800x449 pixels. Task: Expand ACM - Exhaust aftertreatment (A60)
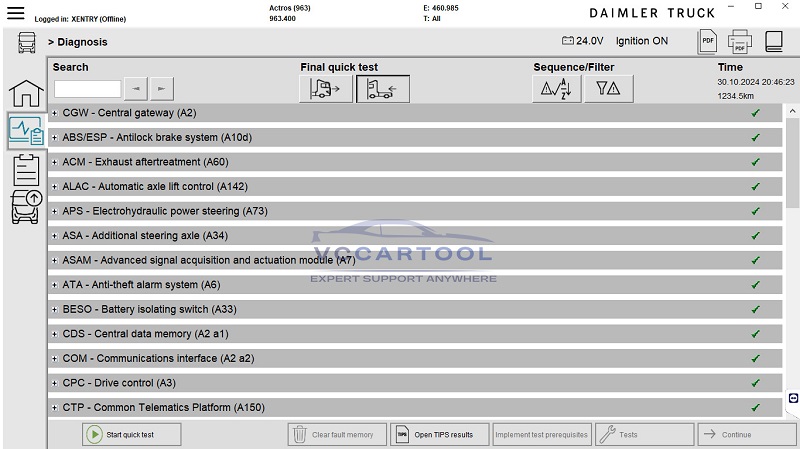tap(55, 162)
